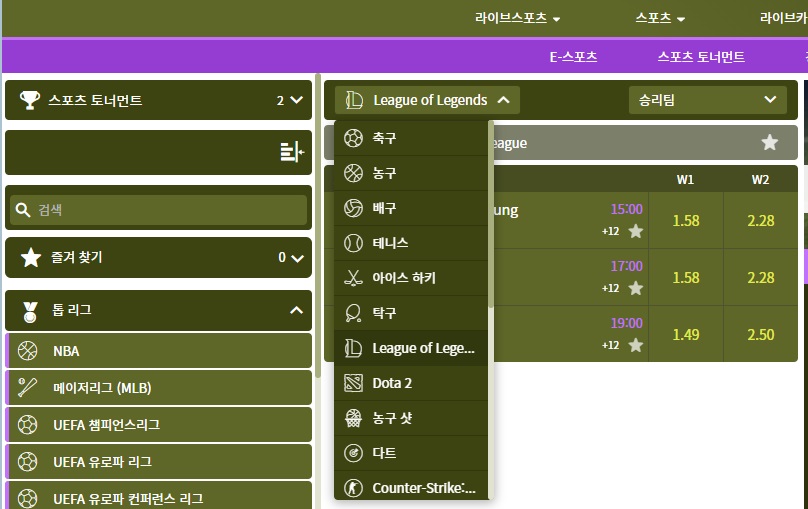
Task: Click the trophy icon for 스포츠 토너먼트
Action: (30, 100)
